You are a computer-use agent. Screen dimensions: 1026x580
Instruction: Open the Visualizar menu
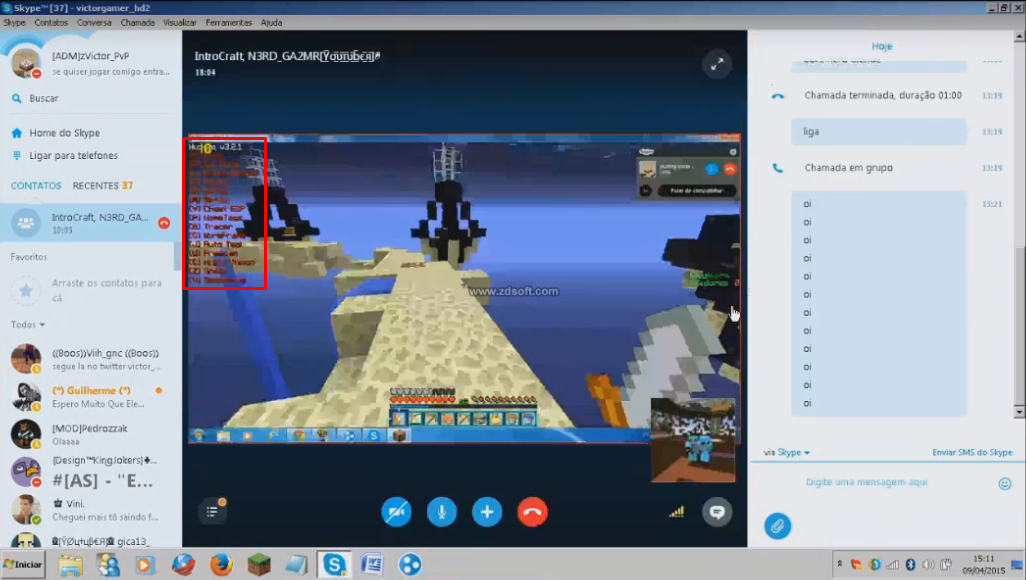pyautogui.click(x=180, y=22)
